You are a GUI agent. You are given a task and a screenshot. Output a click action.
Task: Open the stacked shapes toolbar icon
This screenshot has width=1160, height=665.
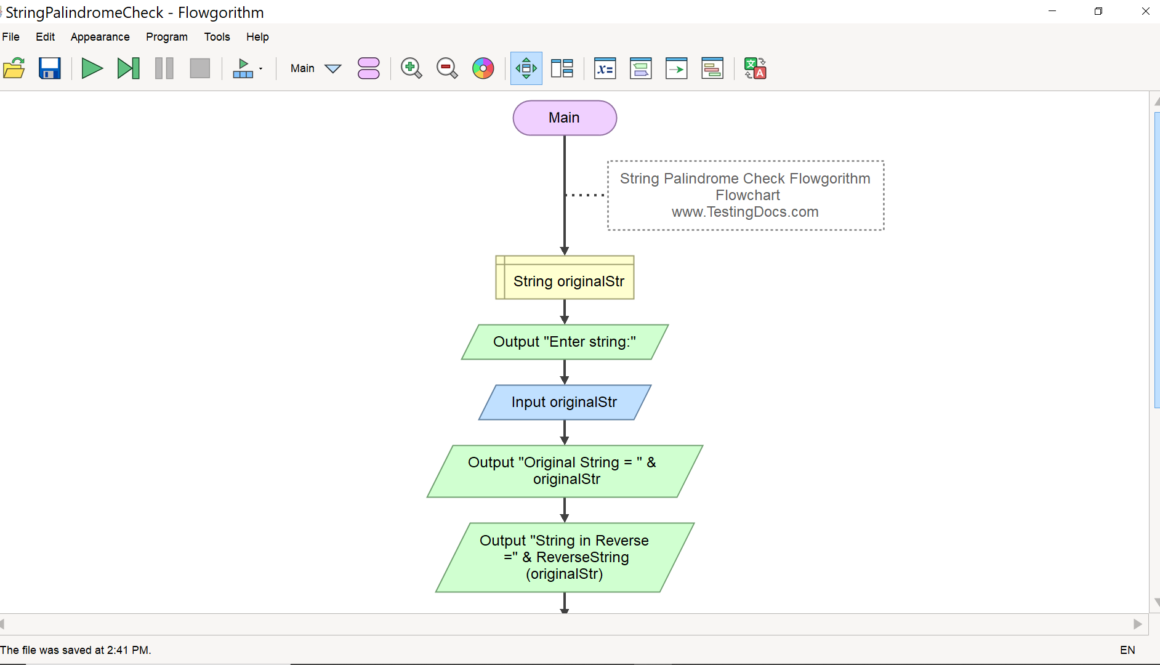point(712,69)
